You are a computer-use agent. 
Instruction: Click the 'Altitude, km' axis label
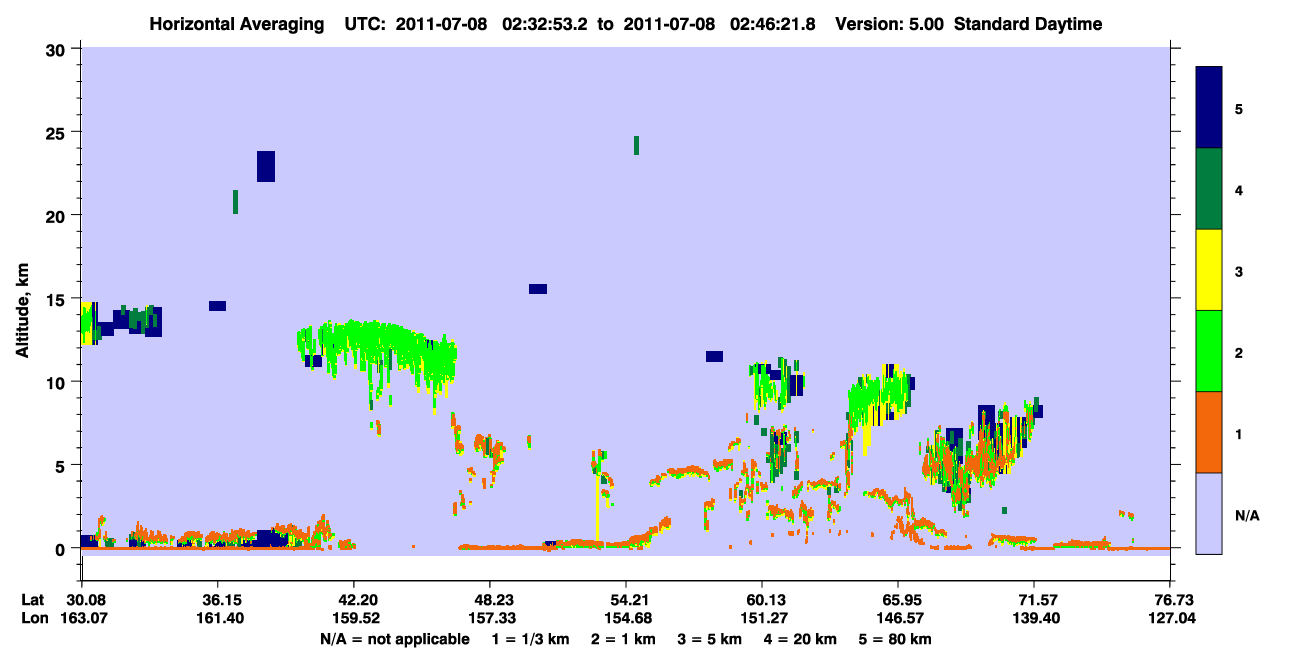click(22, 310)
